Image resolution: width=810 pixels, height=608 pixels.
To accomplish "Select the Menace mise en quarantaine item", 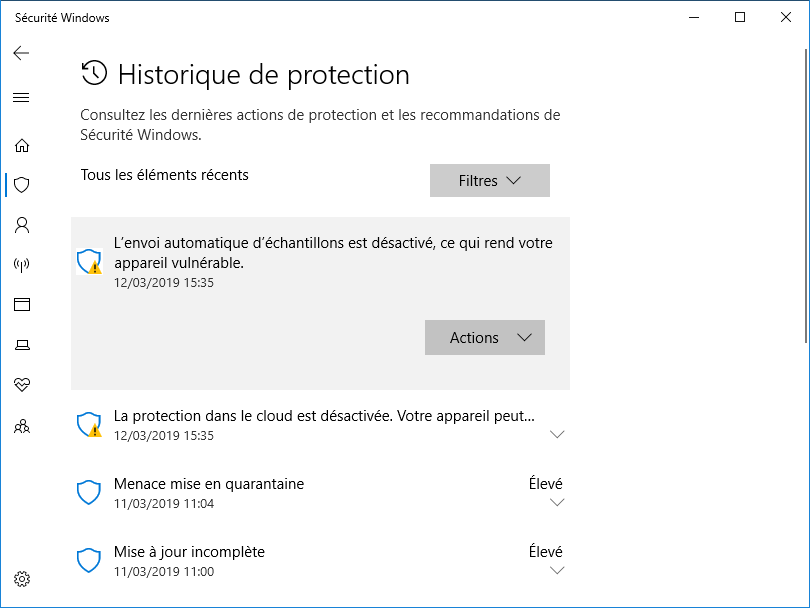I will [x=320, y=493].
